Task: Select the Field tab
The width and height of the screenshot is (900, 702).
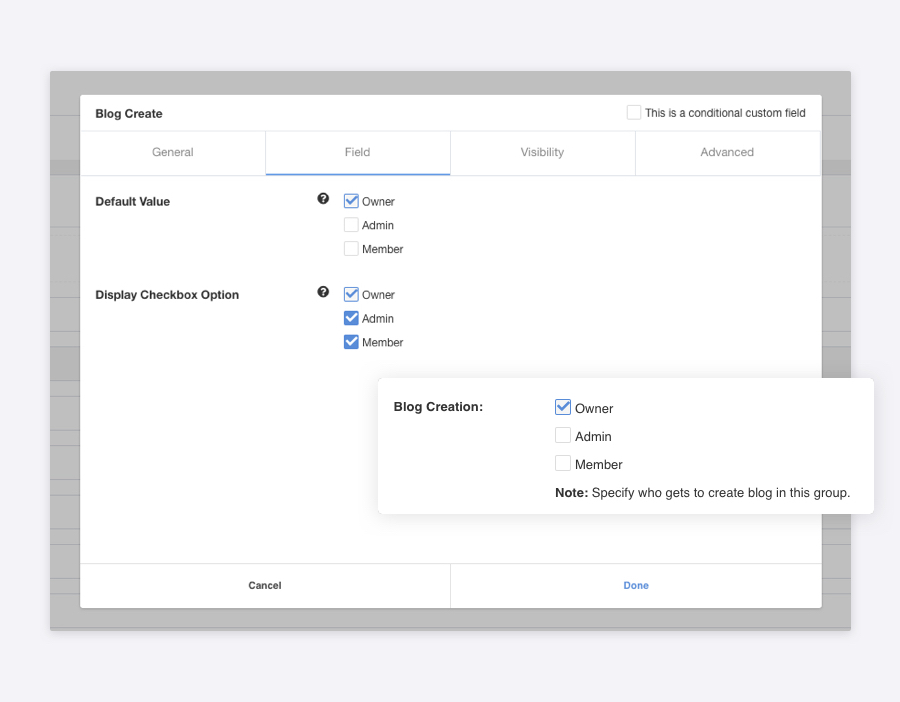Action: point(357,152)
